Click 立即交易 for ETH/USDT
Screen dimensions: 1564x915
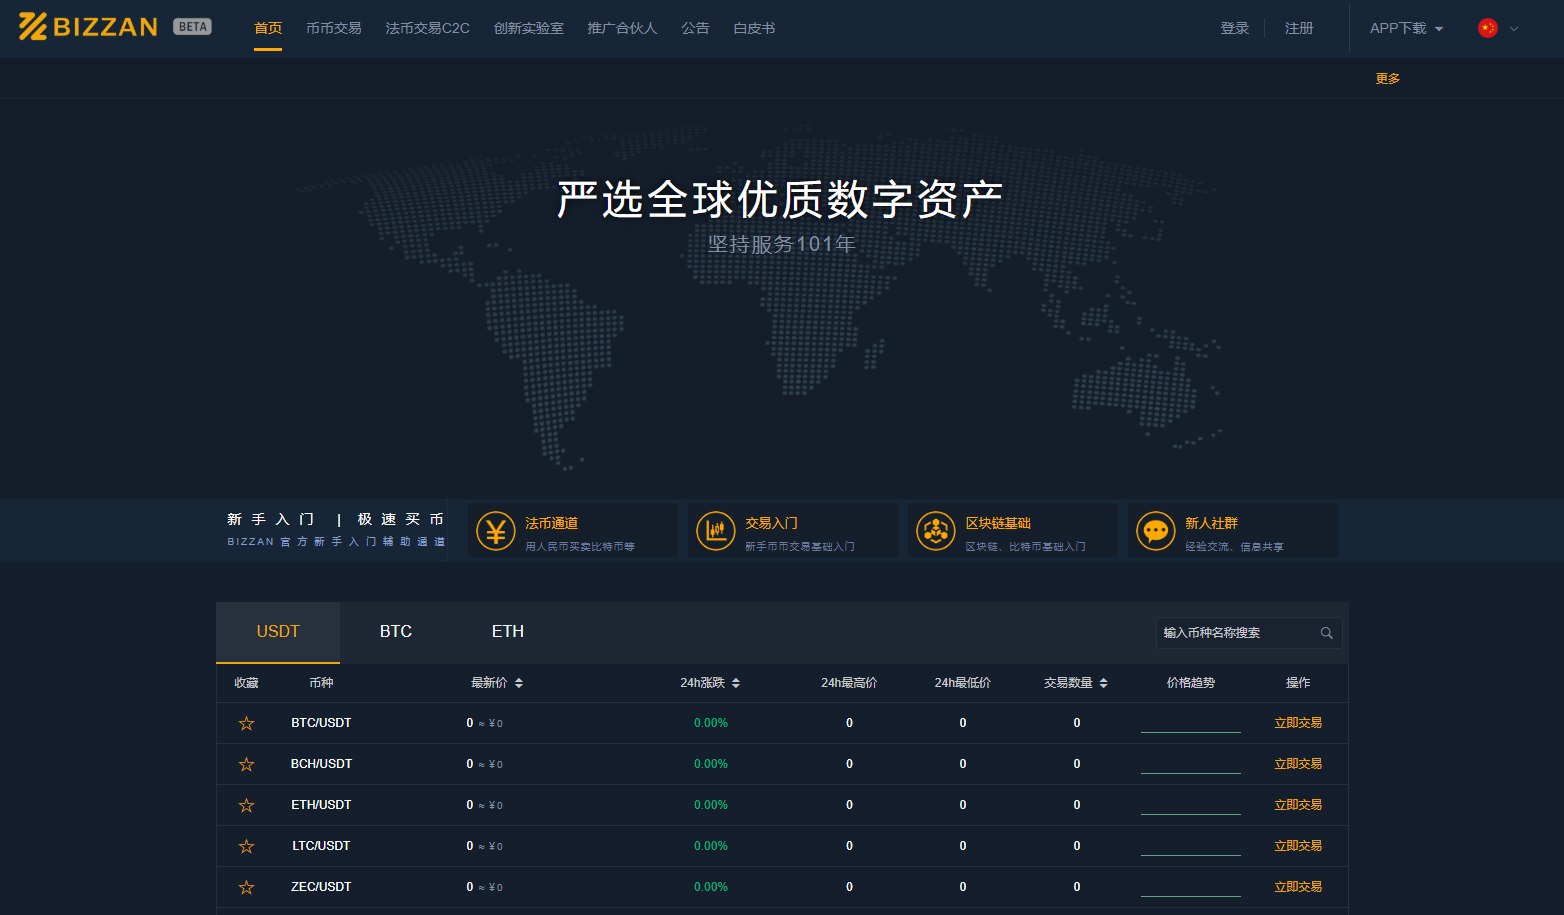1298,805
